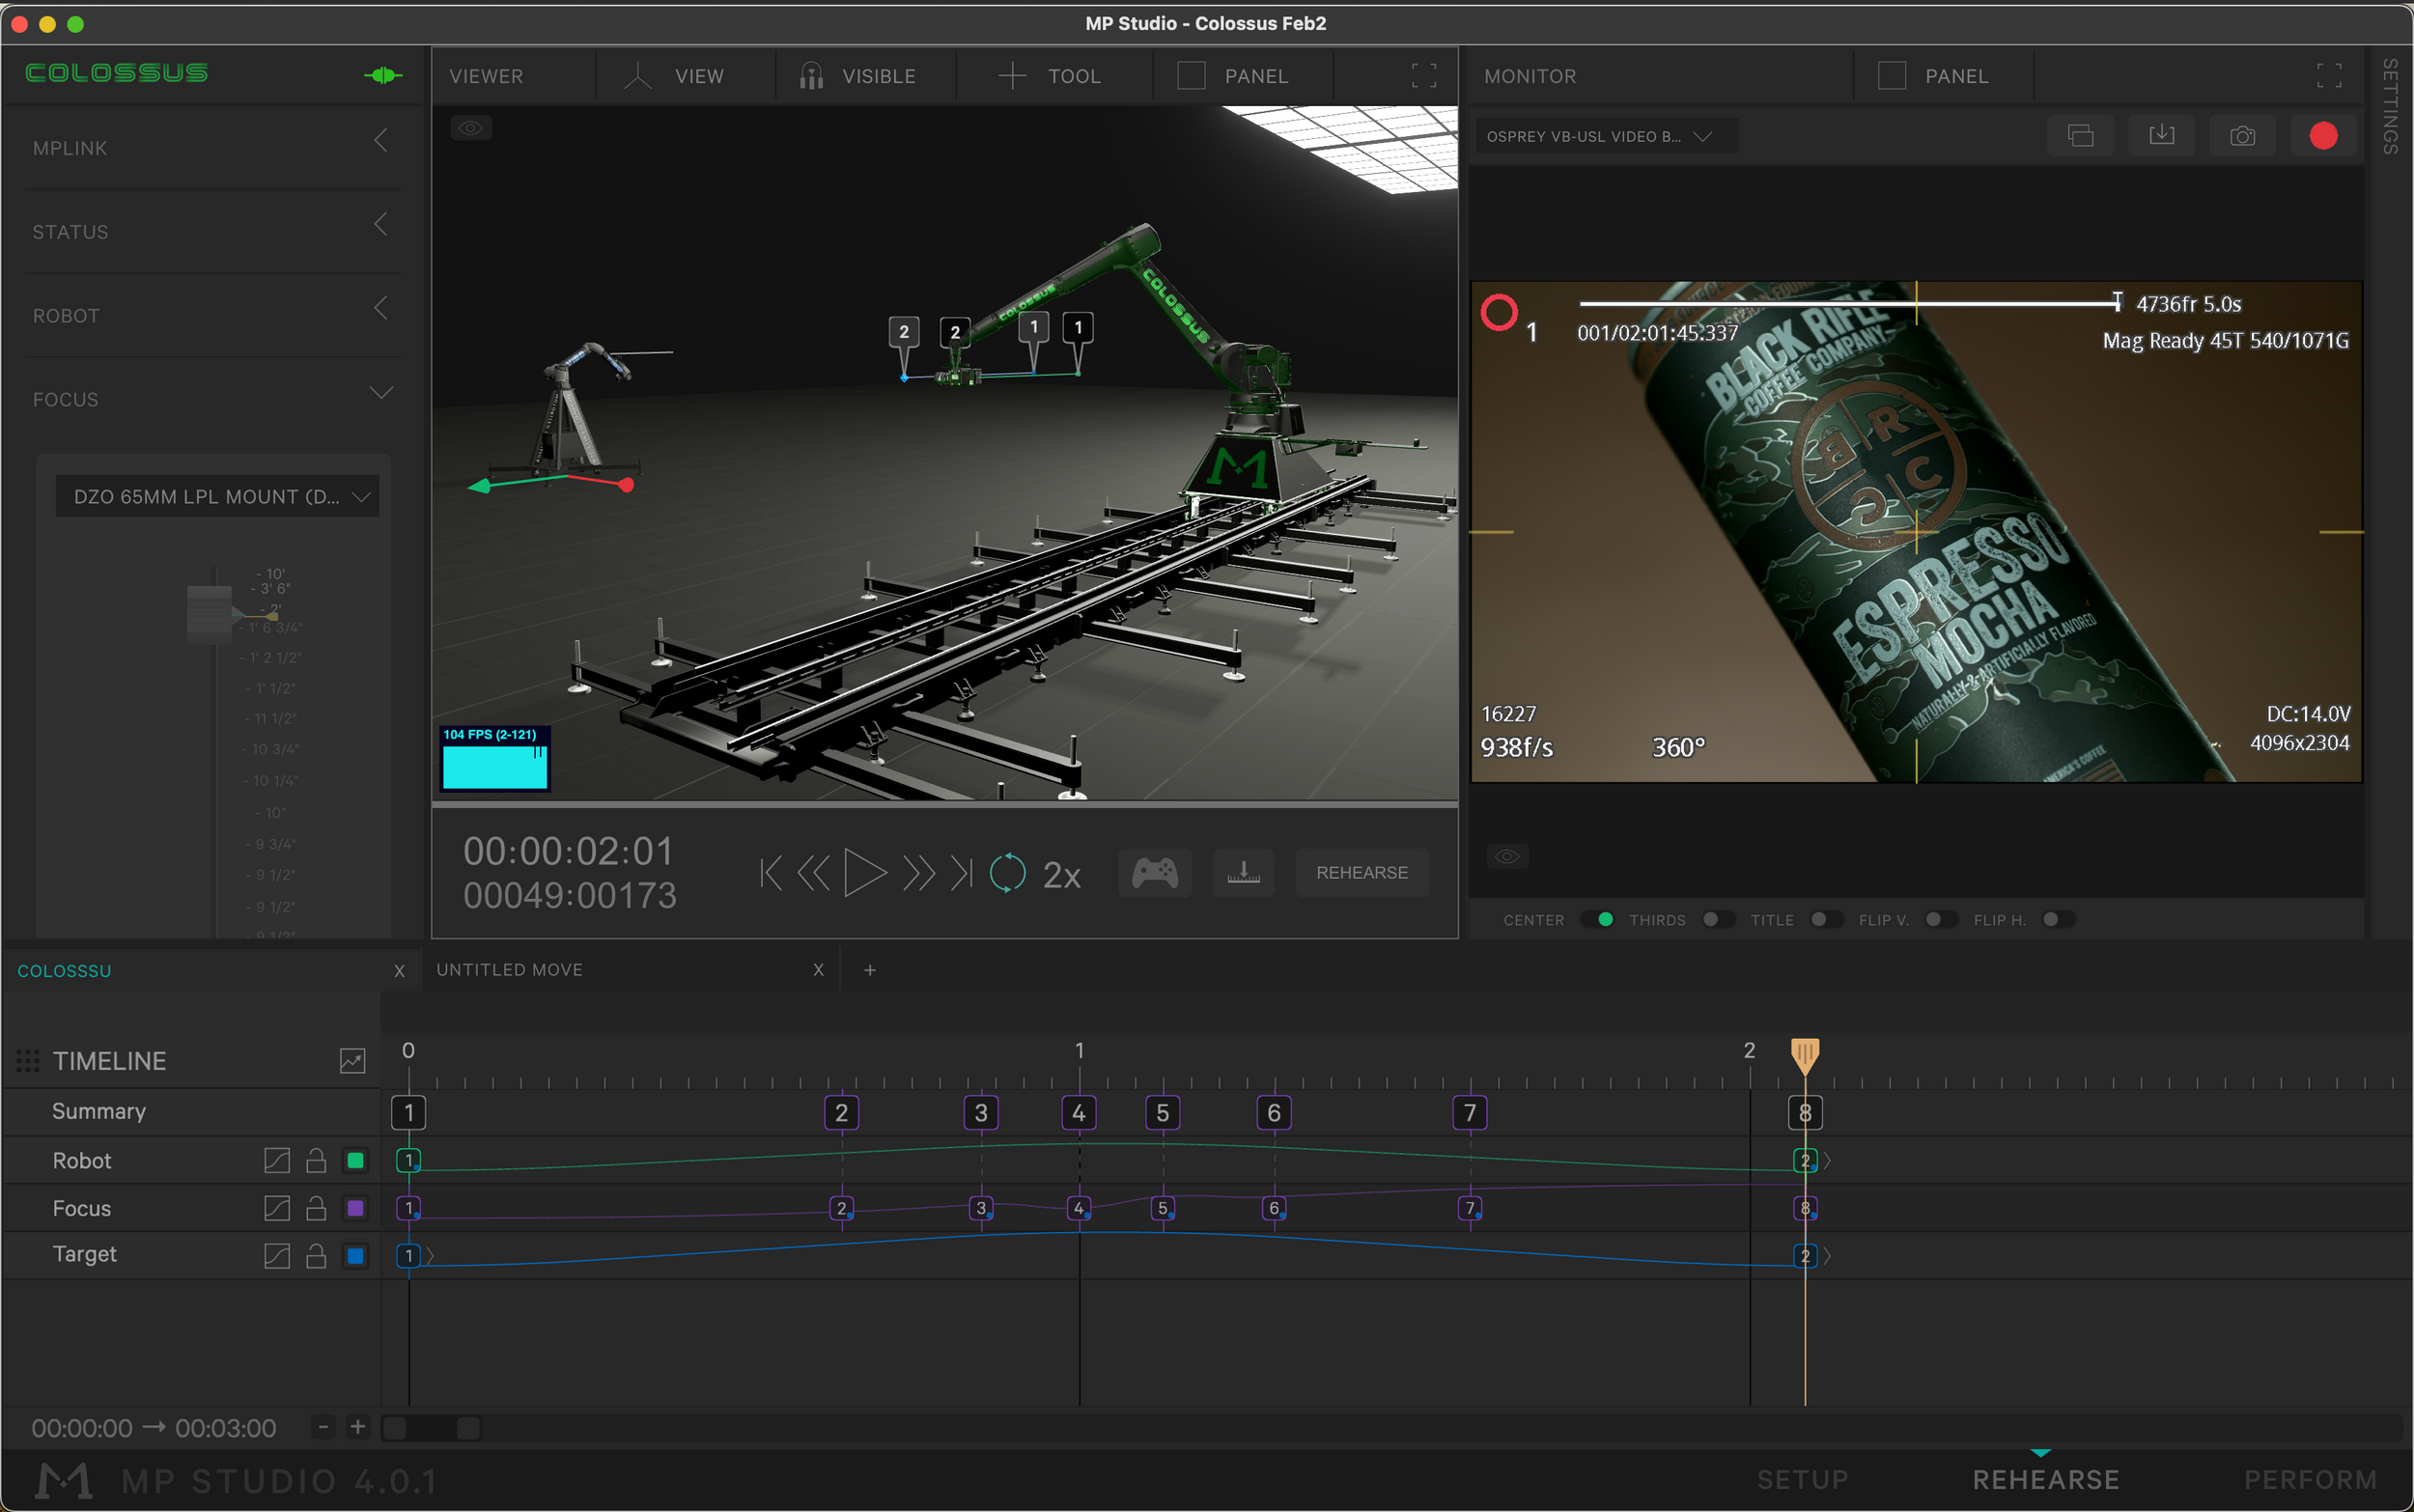Click the purple Focus track color swatch
2414x1512 pixels.
pyautogui.click(x=355, y=1208)
